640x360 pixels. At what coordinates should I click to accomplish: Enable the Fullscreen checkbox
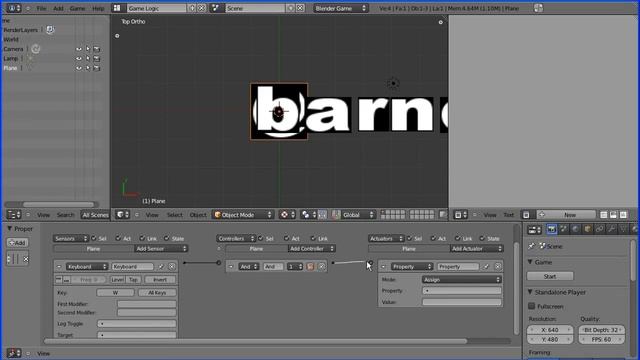(531, 306)
